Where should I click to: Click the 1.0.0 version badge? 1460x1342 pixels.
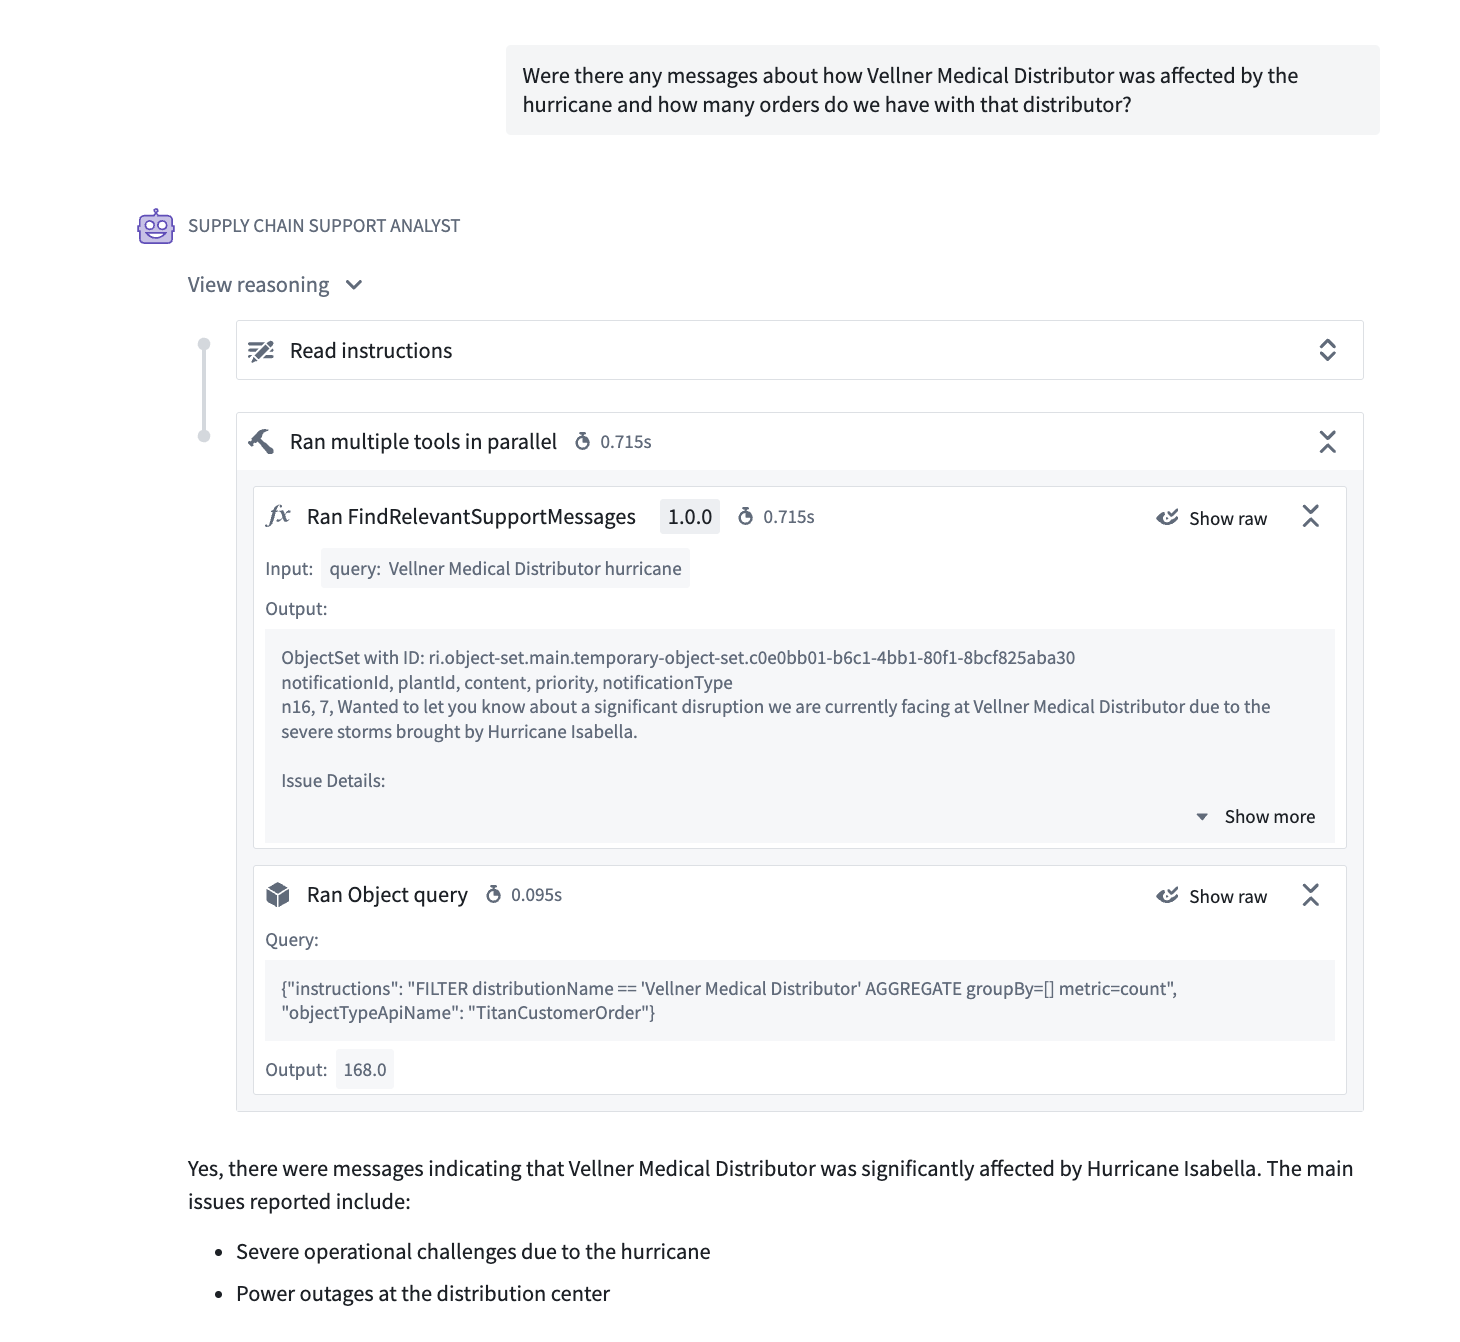(x=689, y=517)
